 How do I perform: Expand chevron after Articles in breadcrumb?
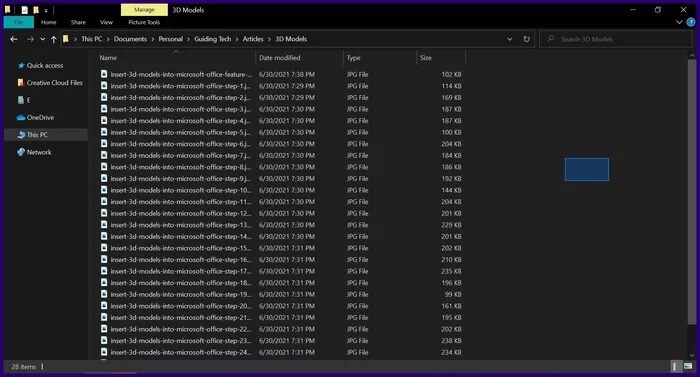[269, 39]
